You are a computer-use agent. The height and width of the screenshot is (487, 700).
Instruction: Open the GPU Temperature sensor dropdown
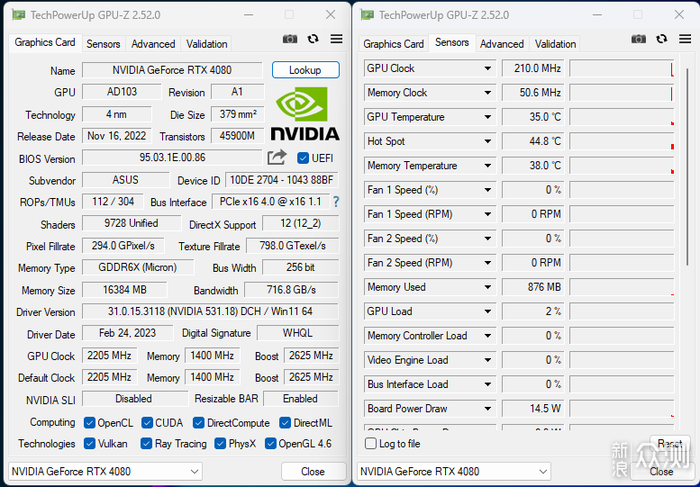point(488,117)
